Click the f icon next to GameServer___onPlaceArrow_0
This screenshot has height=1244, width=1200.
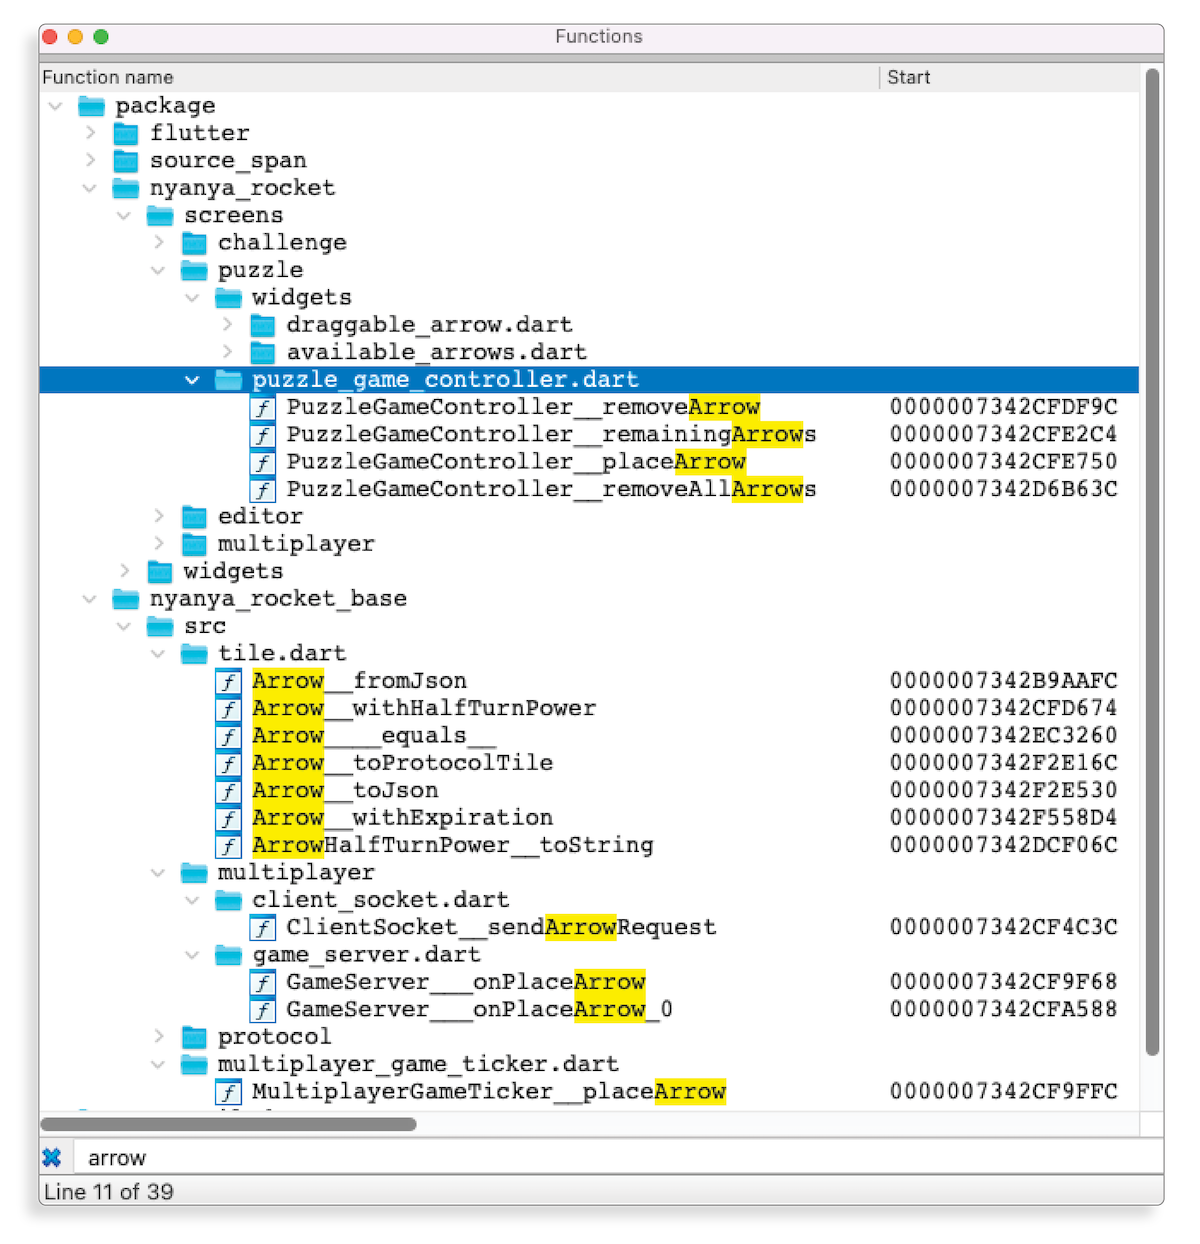(262, 1010)
